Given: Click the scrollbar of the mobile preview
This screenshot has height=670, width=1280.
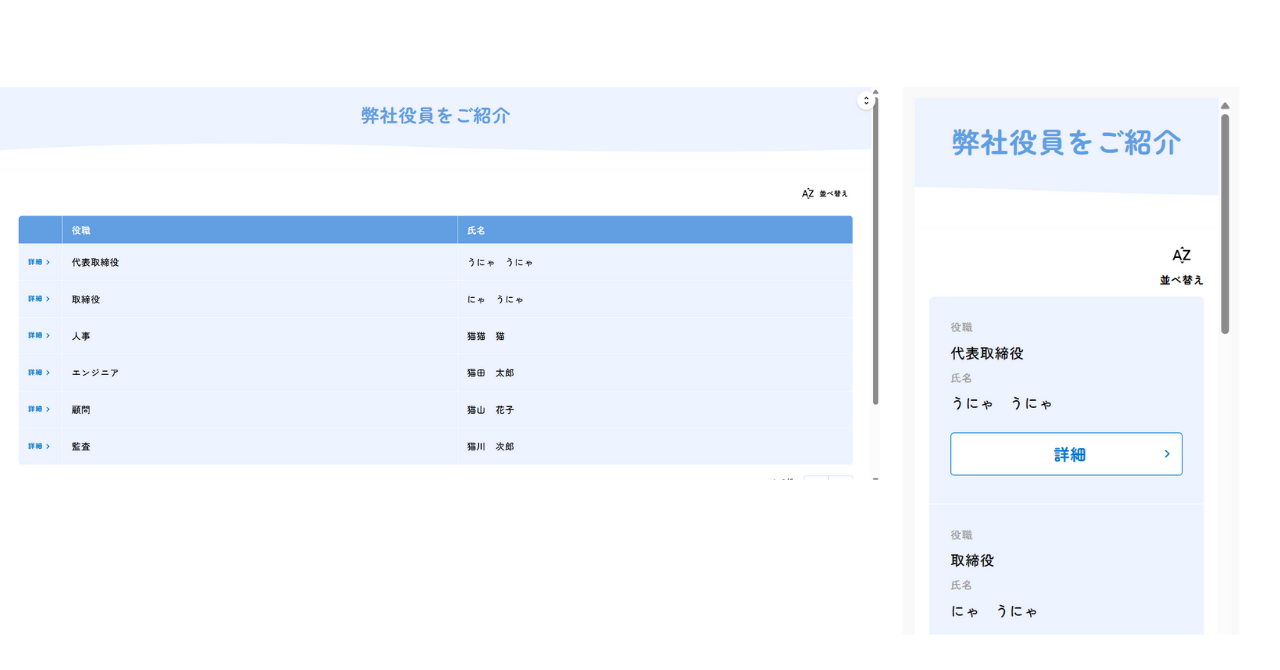Looking at the screenshot, I should click(1224, 220).
